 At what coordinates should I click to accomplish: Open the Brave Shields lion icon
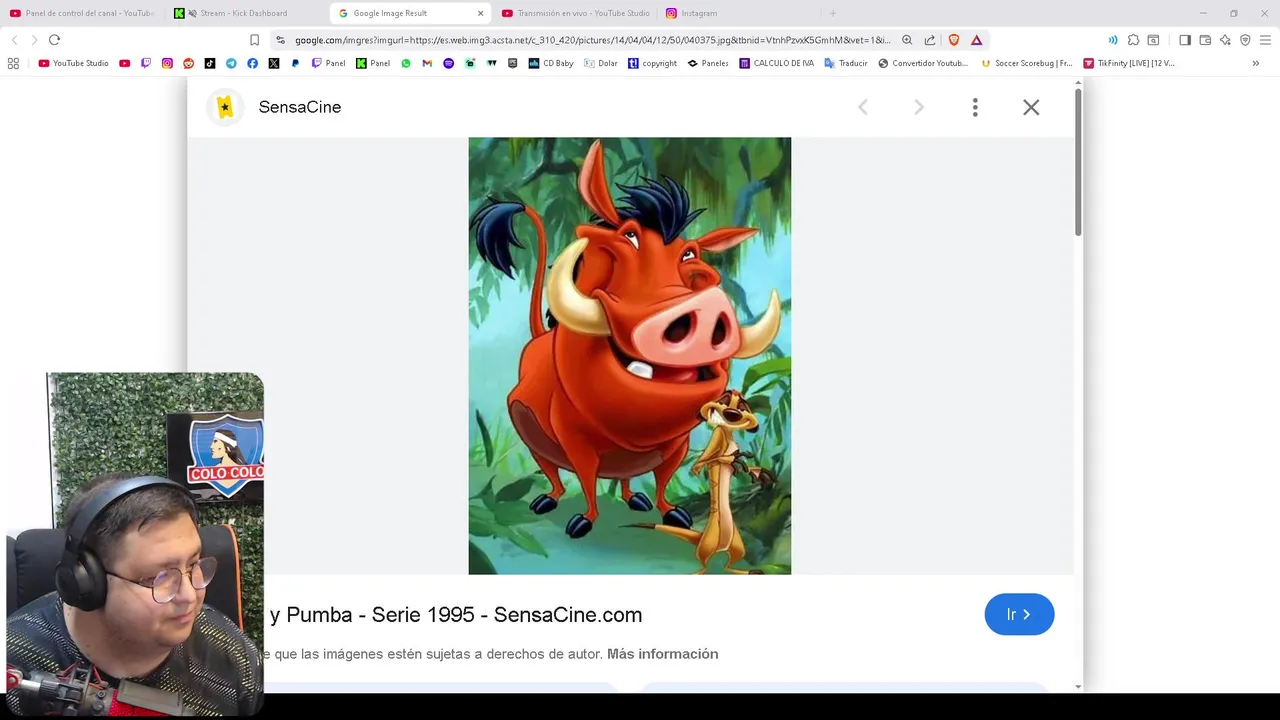954,40
